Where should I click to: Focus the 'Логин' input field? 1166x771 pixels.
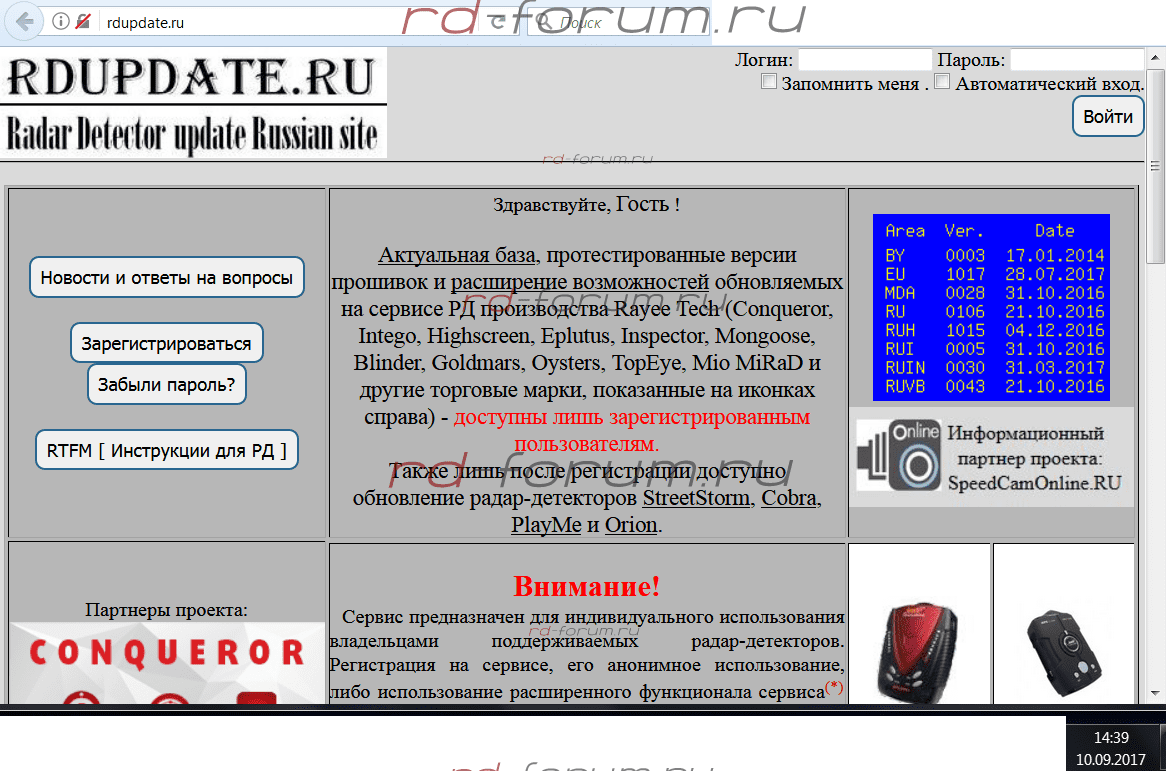864,60
